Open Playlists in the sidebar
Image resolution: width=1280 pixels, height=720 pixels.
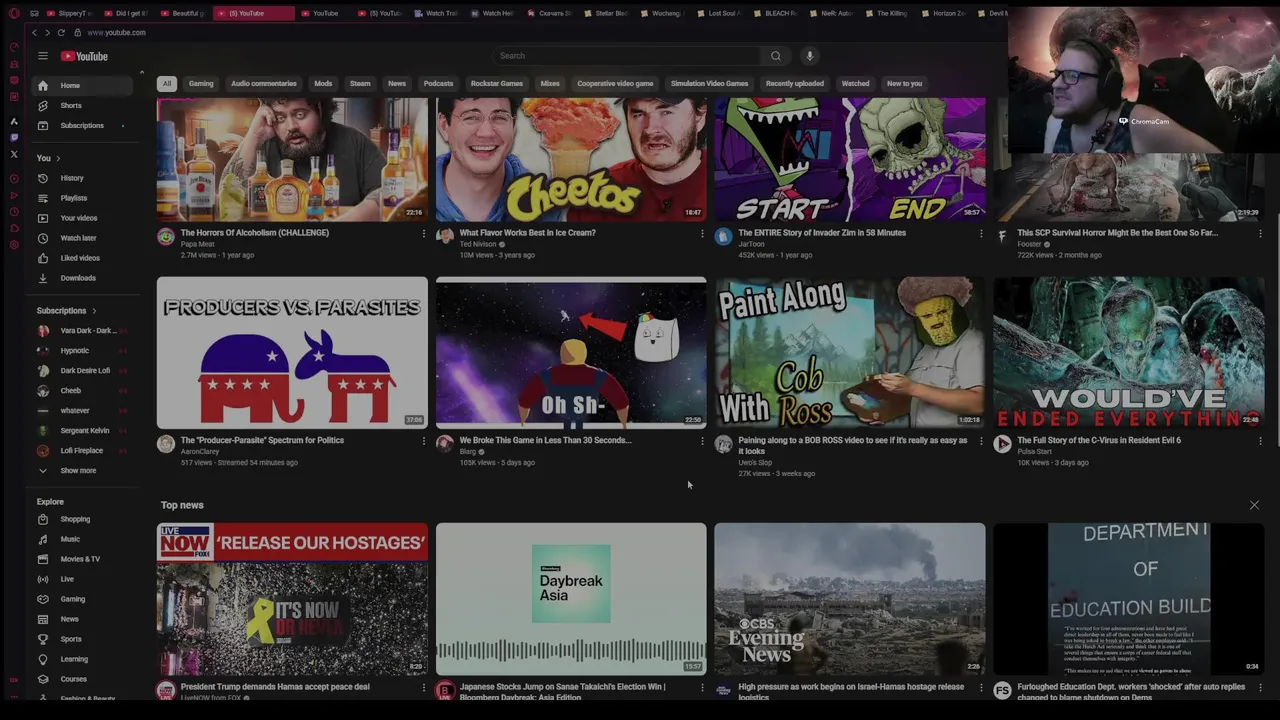80,198
